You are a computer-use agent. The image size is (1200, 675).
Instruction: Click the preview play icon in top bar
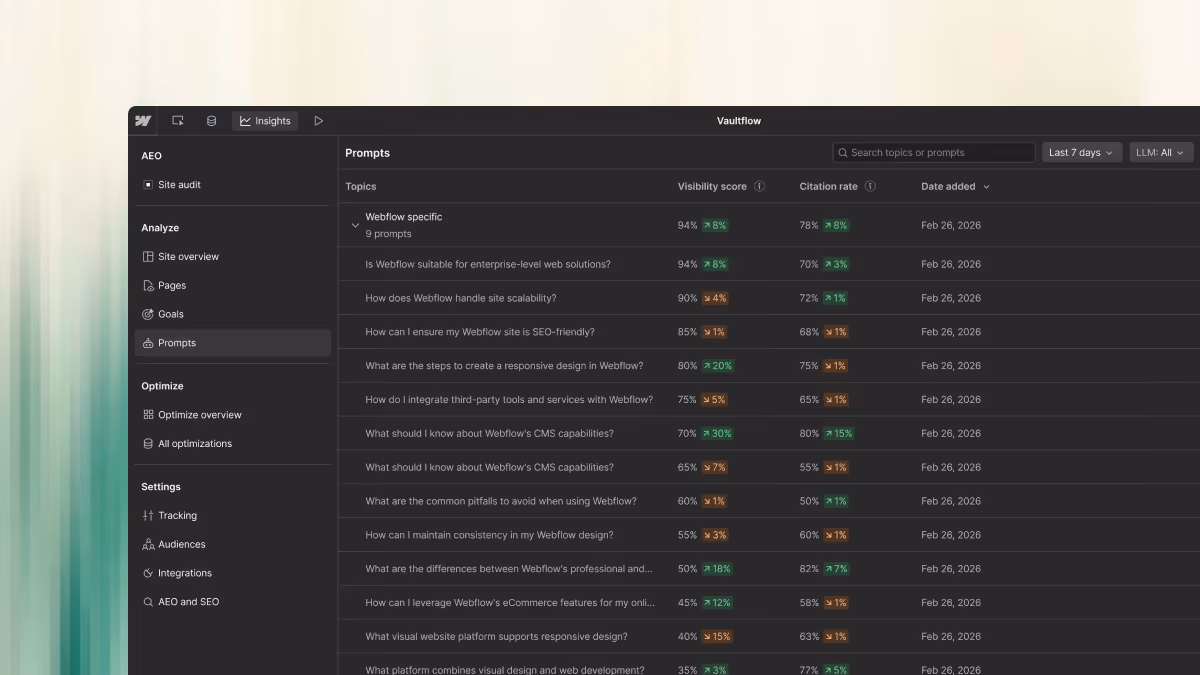(x=319, y=121)
